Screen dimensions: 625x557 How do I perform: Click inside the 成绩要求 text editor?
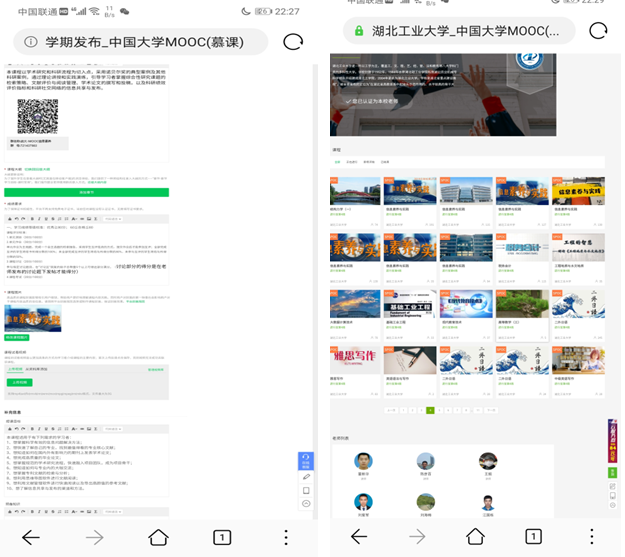[x=86, y=254]
